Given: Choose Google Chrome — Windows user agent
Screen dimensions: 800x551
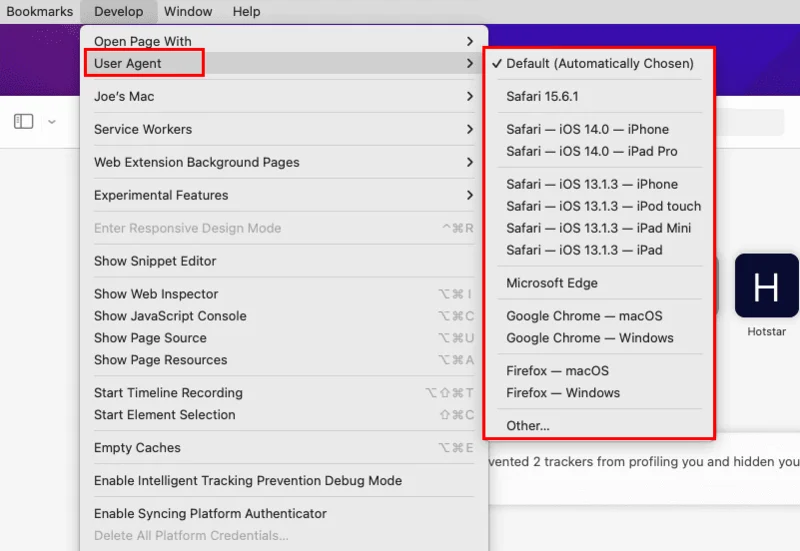Looking at the screenshot, I should point(589,338).
